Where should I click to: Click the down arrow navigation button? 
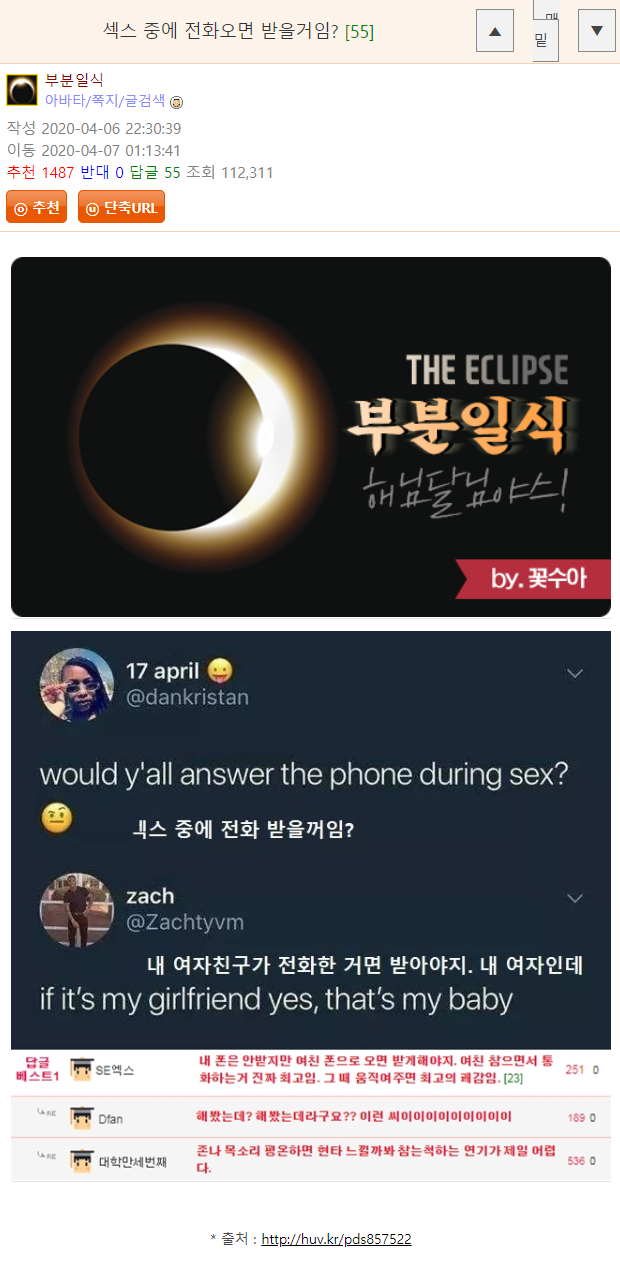tap(597, 31)
